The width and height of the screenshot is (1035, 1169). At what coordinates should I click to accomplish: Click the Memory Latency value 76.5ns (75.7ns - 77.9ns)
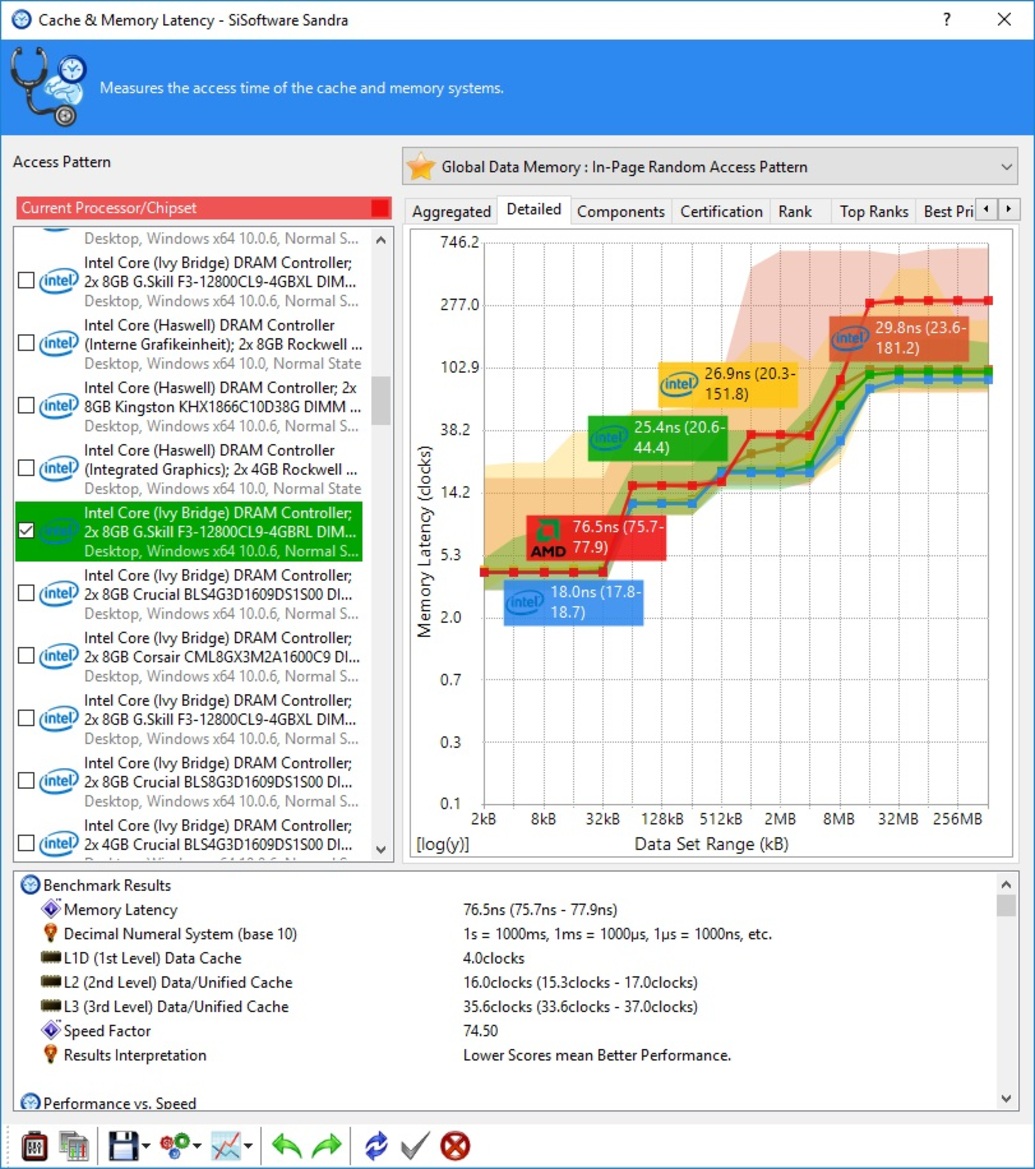click(x=540, y=910)
